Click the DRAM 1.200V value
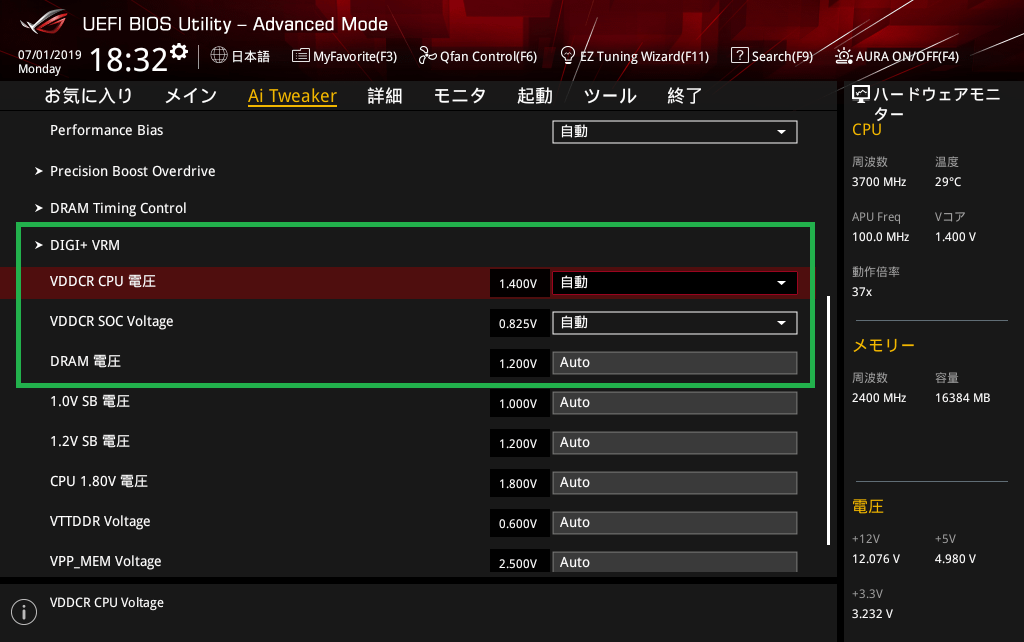The image size is (1024, 642). (519, 364)
